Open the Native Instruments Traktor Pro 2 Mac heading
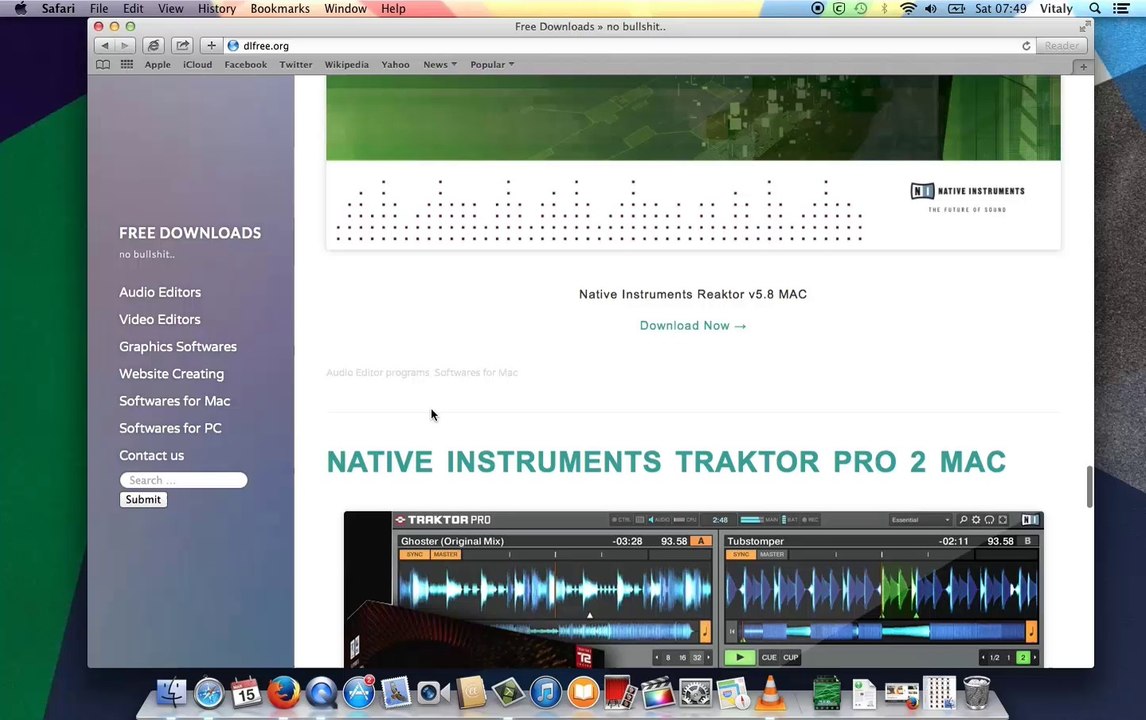This screenshot has height=720, width=1146. pyautogui.click(x=666, y=462)
